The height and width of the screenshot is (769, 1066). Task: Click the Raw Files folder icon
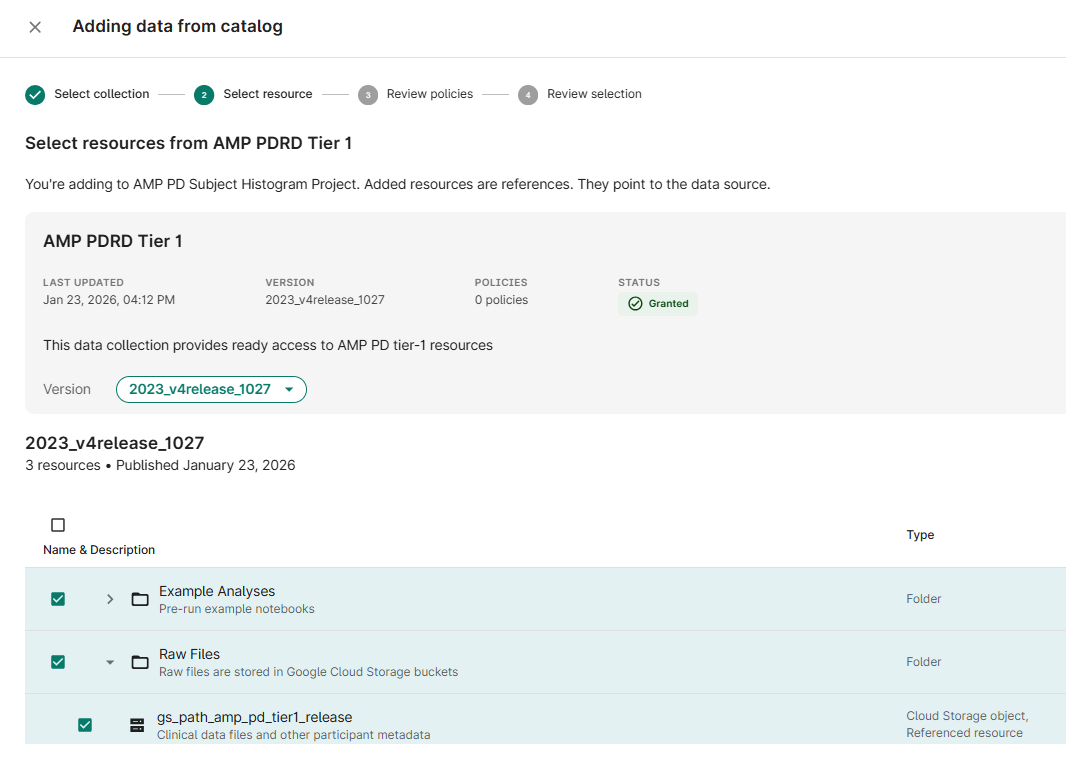coord(140,662)
